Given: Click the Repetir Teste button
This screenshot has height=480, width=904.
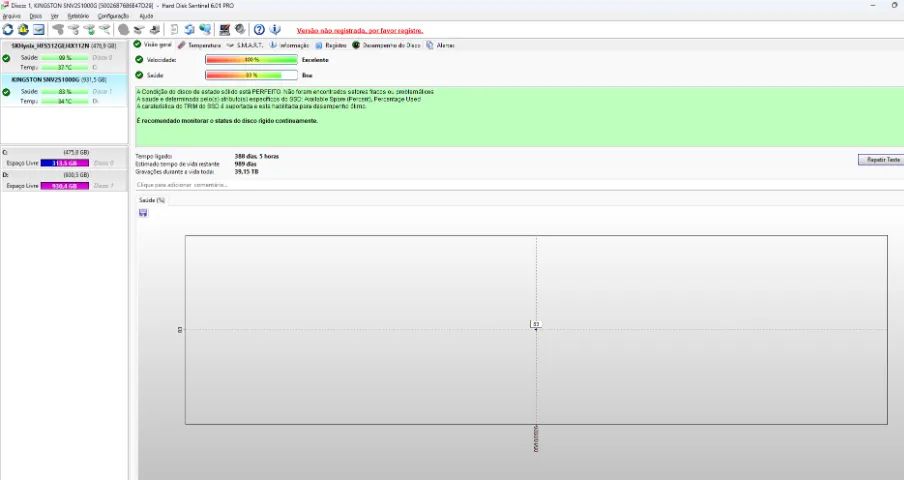Looking at the screenshot, I should pyautogui.click(x=881, y=160).
